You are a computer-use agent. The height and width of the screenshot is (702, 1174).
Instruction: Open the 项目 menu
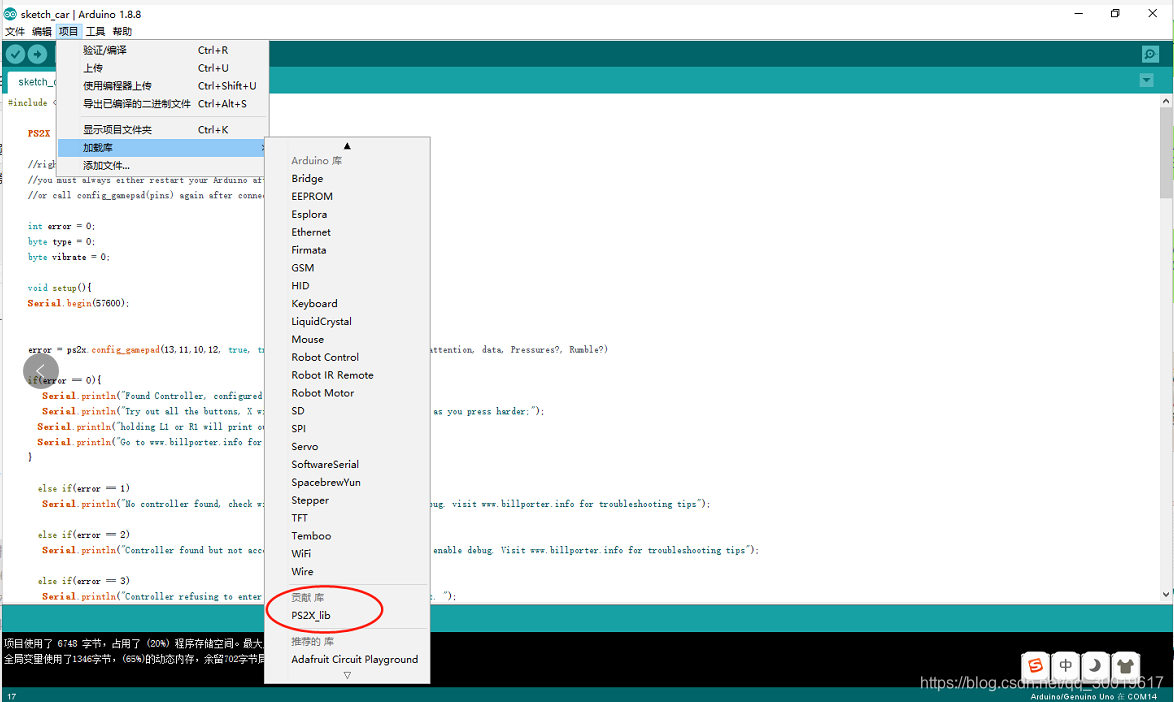pos(68,31)
